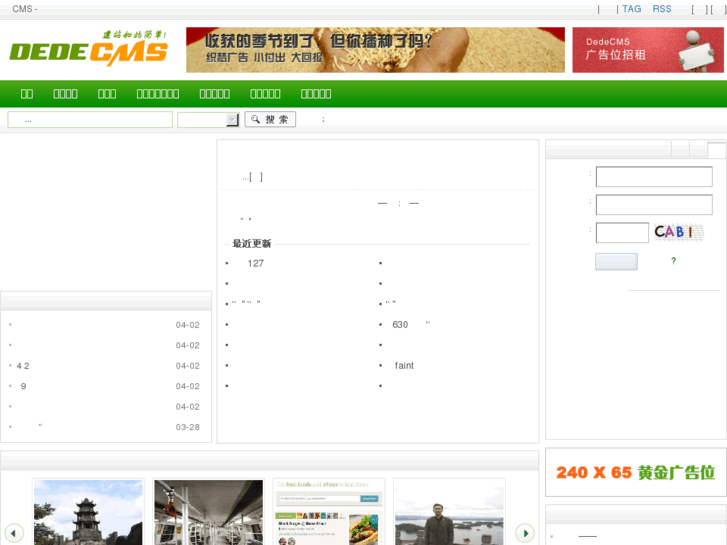Refresh the CABI captcha image

coord(679,231)
